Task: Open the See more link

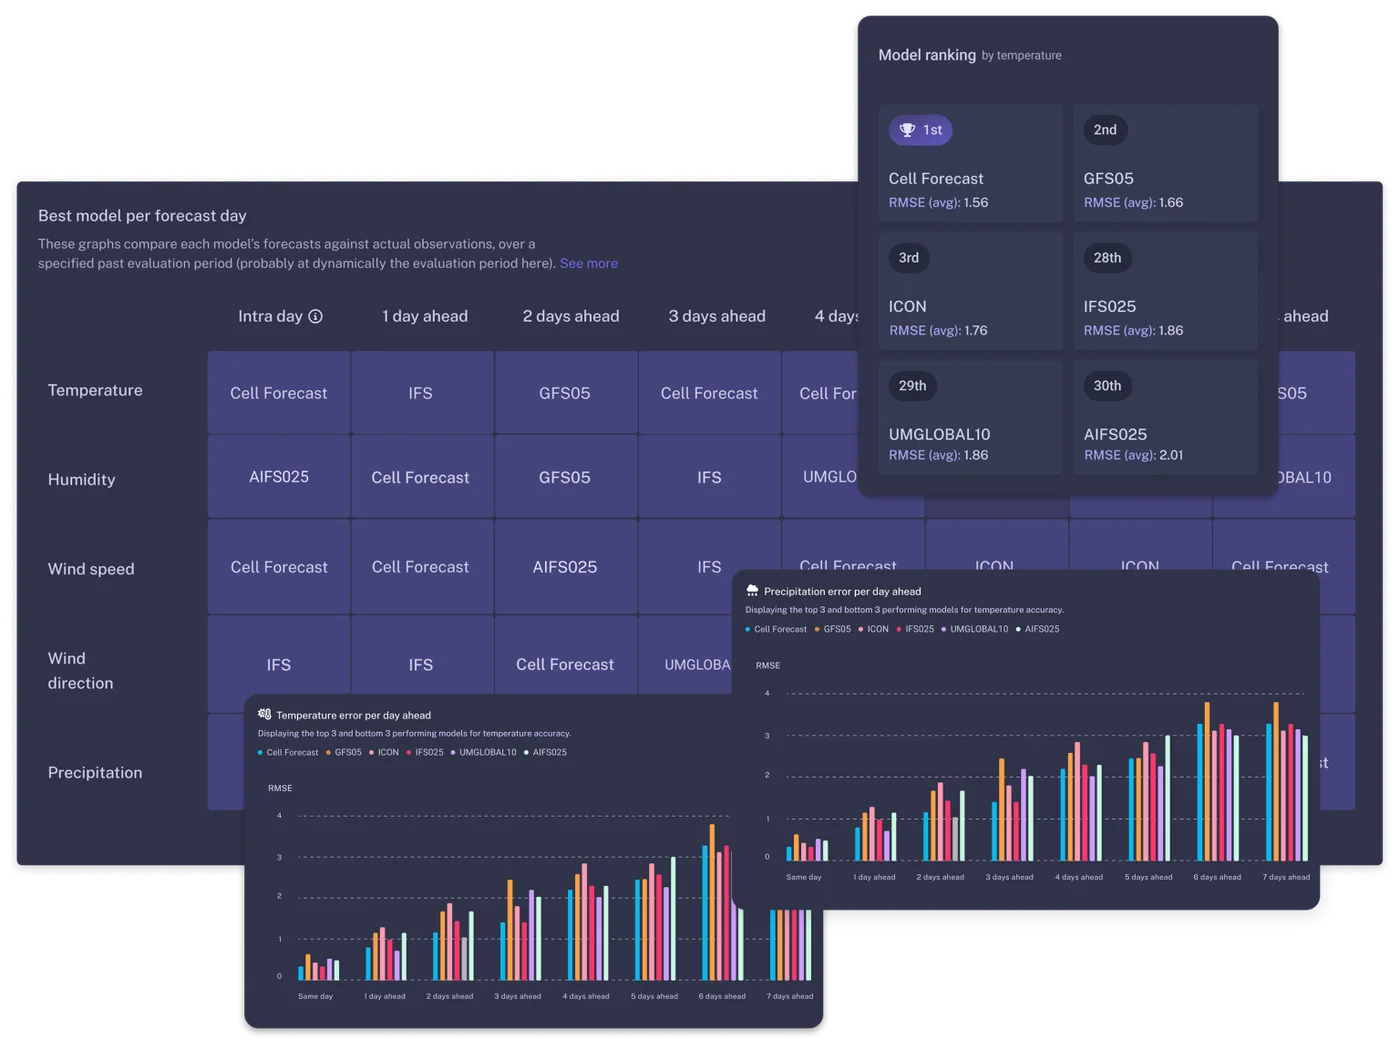Action: click(x=588, y=263)
